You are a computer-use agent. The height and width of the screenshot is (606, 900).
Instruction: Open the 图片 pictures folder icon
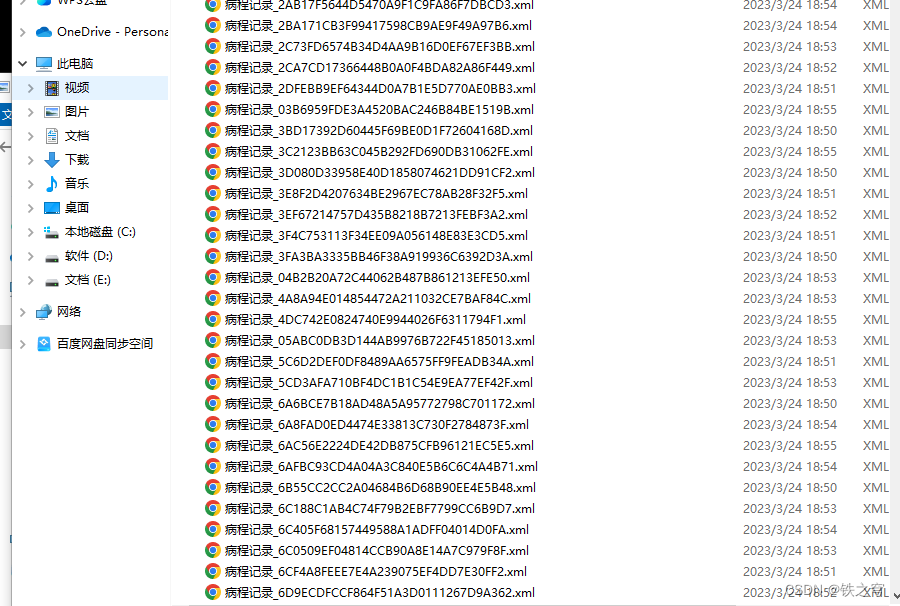point(52,112)
